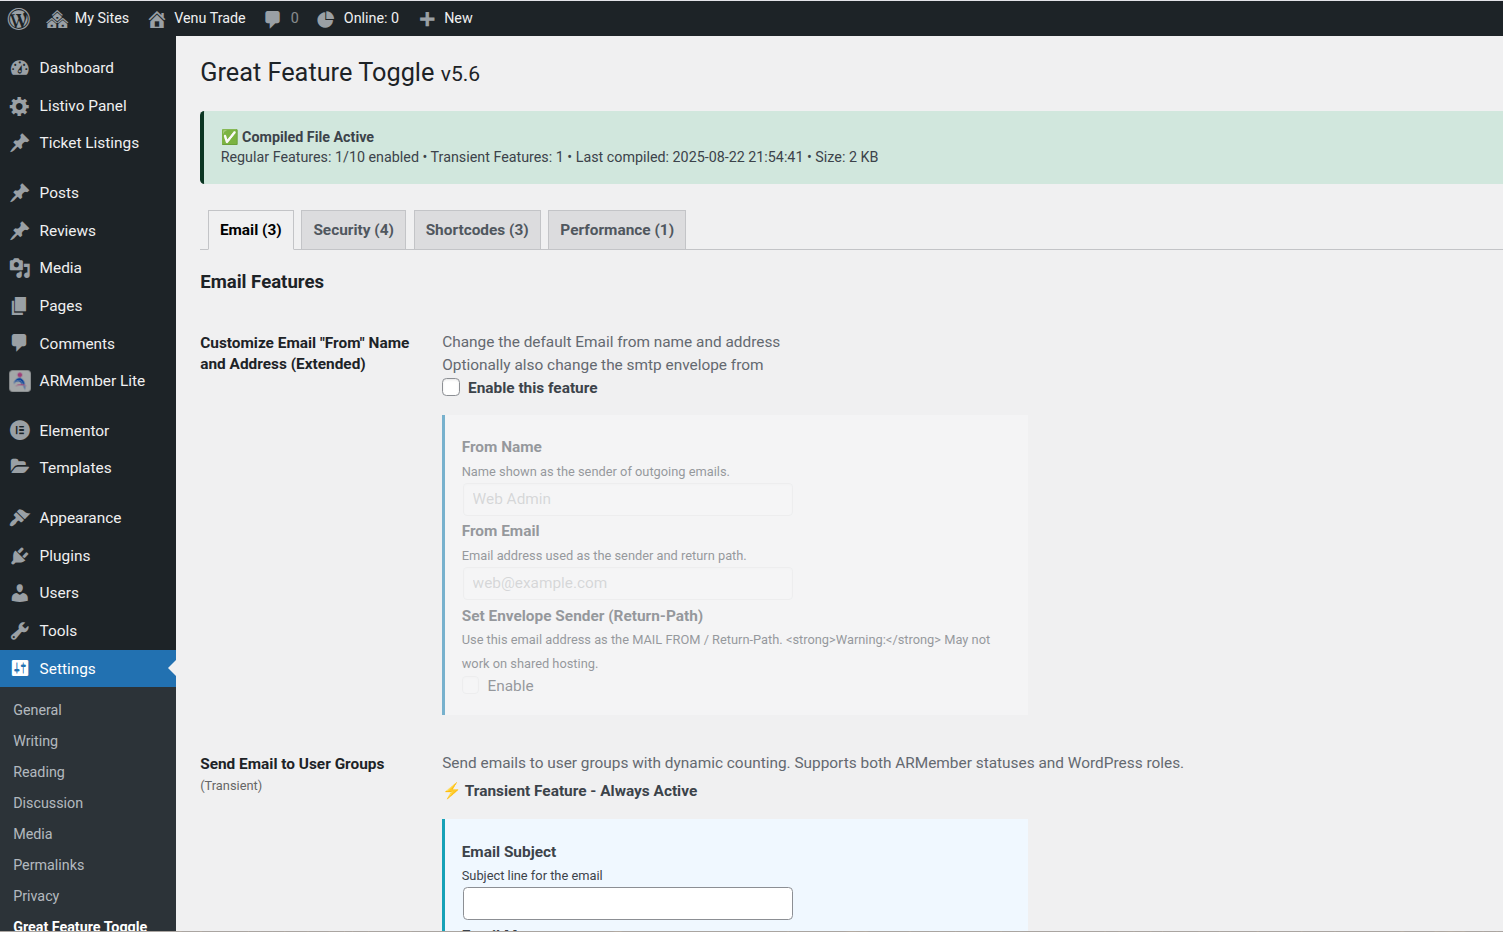Click the Dashboard gauge icon
Viewport: 1503px width, 932px height.
[19, 68]
